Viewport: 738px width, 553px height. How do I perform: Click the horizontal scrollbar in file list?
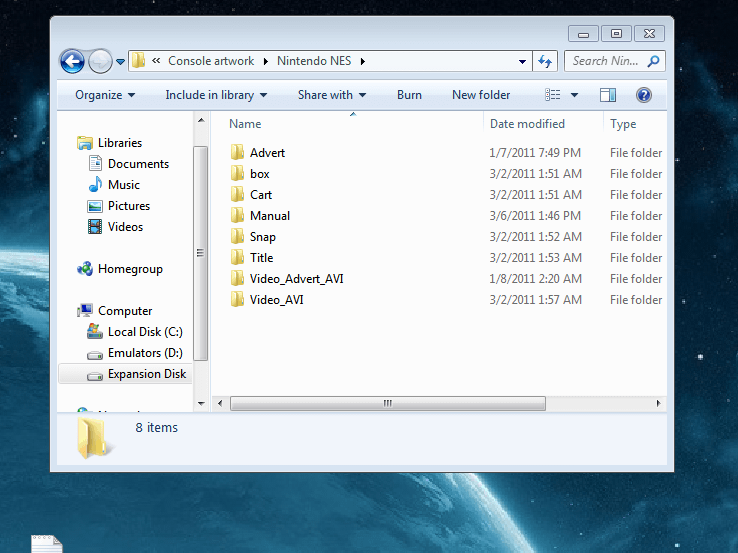pos(388,403)
